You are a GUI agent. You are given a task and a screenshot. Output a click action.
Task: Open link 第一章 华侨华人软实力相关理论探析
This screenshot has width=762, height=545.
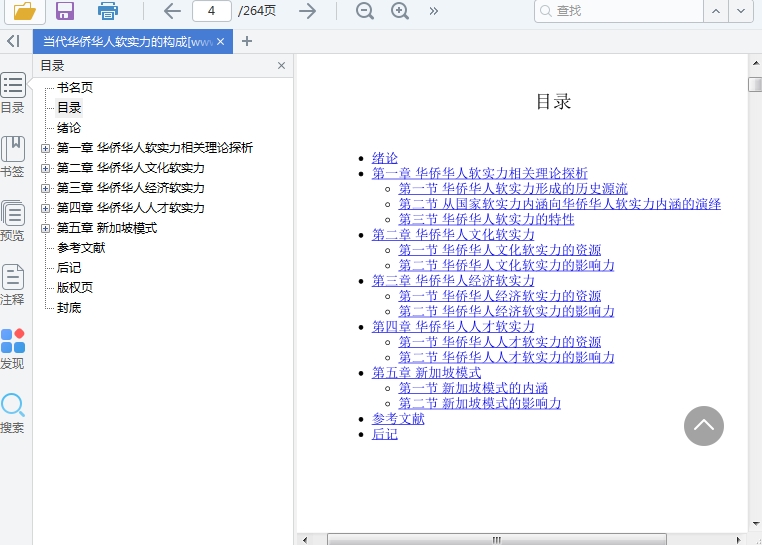[480, 173]
